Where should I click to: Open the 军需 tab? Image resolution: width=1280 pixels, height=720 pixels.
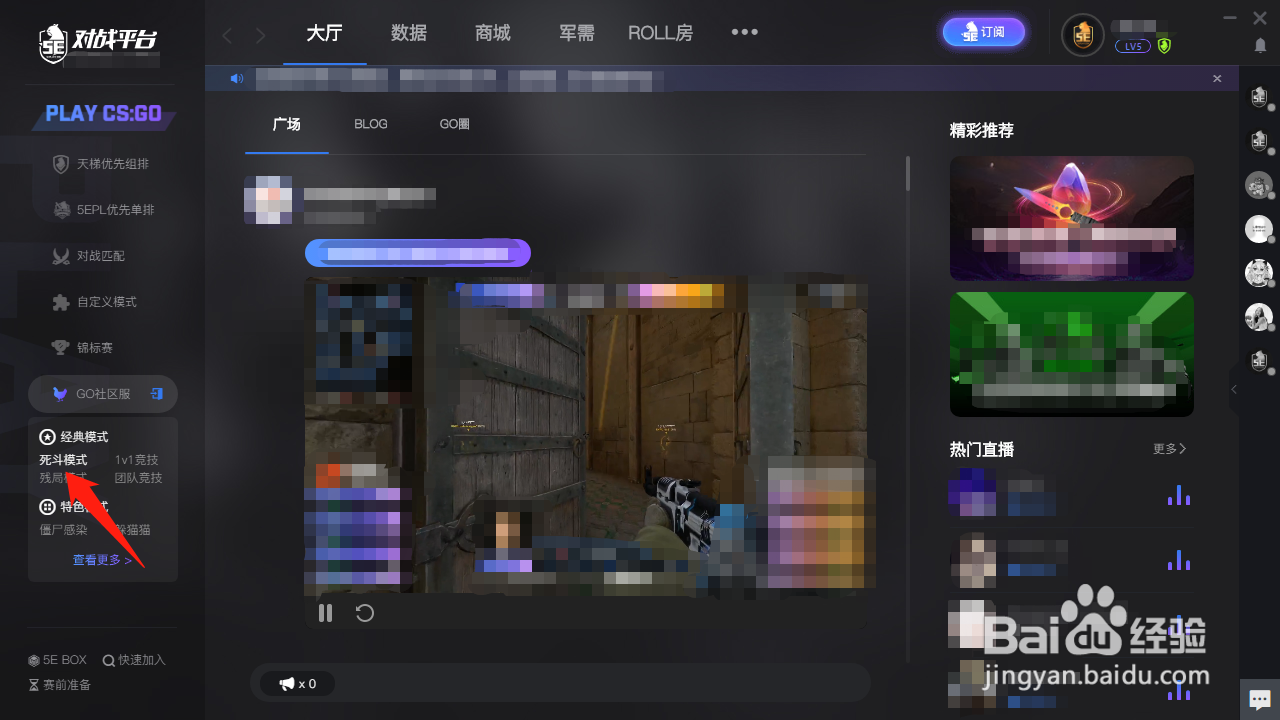click(577, 33)
